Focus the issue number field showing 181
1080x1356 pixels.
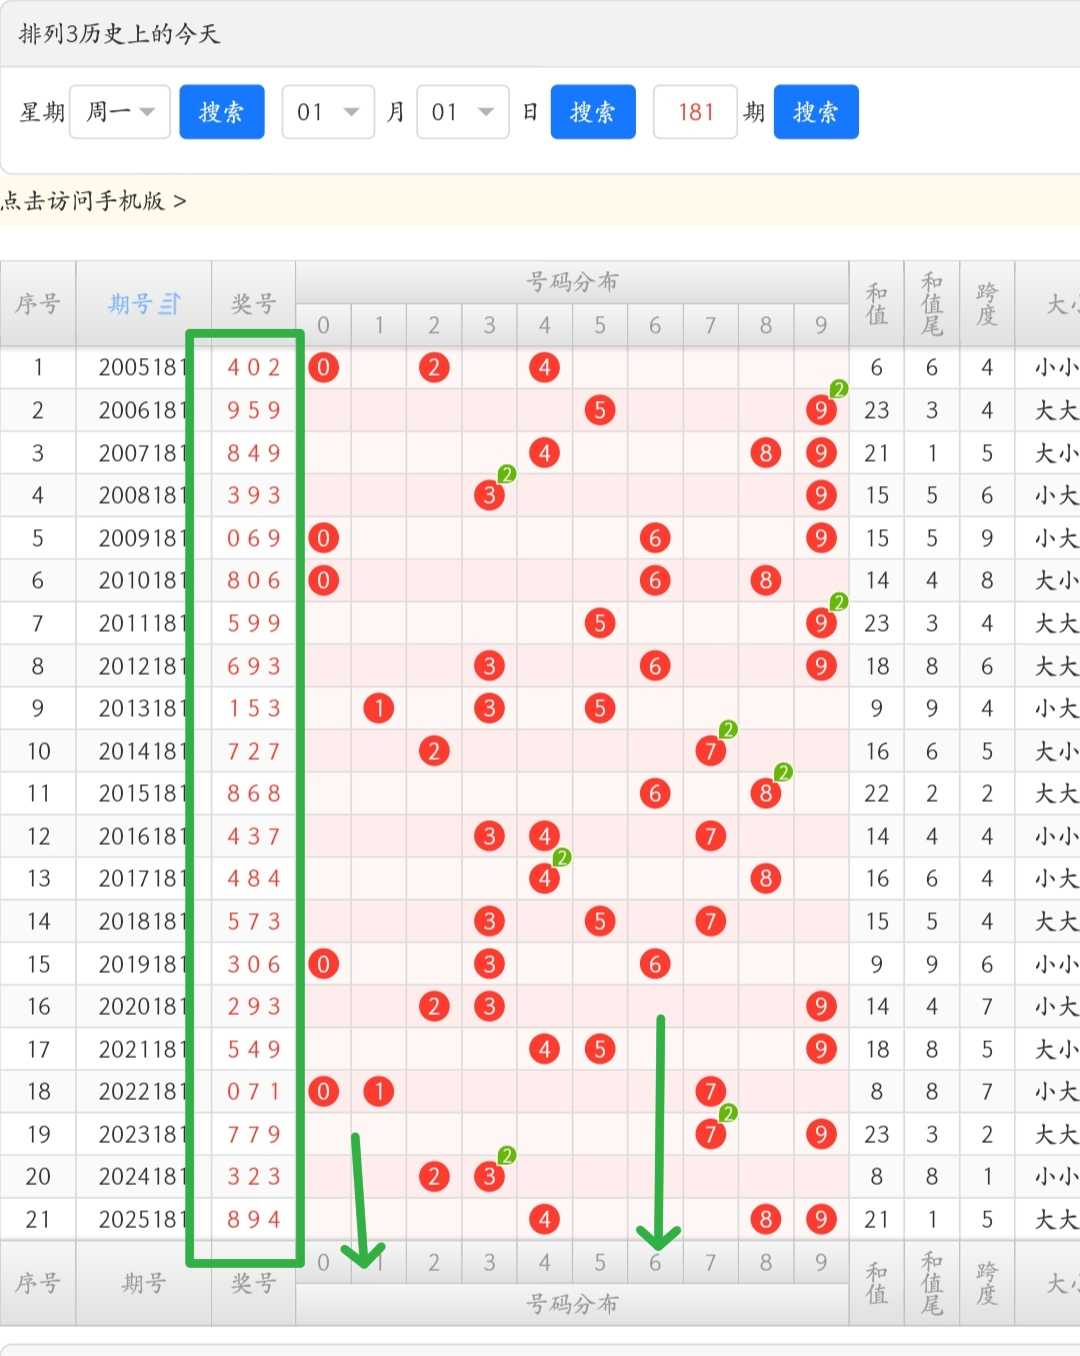(695, 112)
